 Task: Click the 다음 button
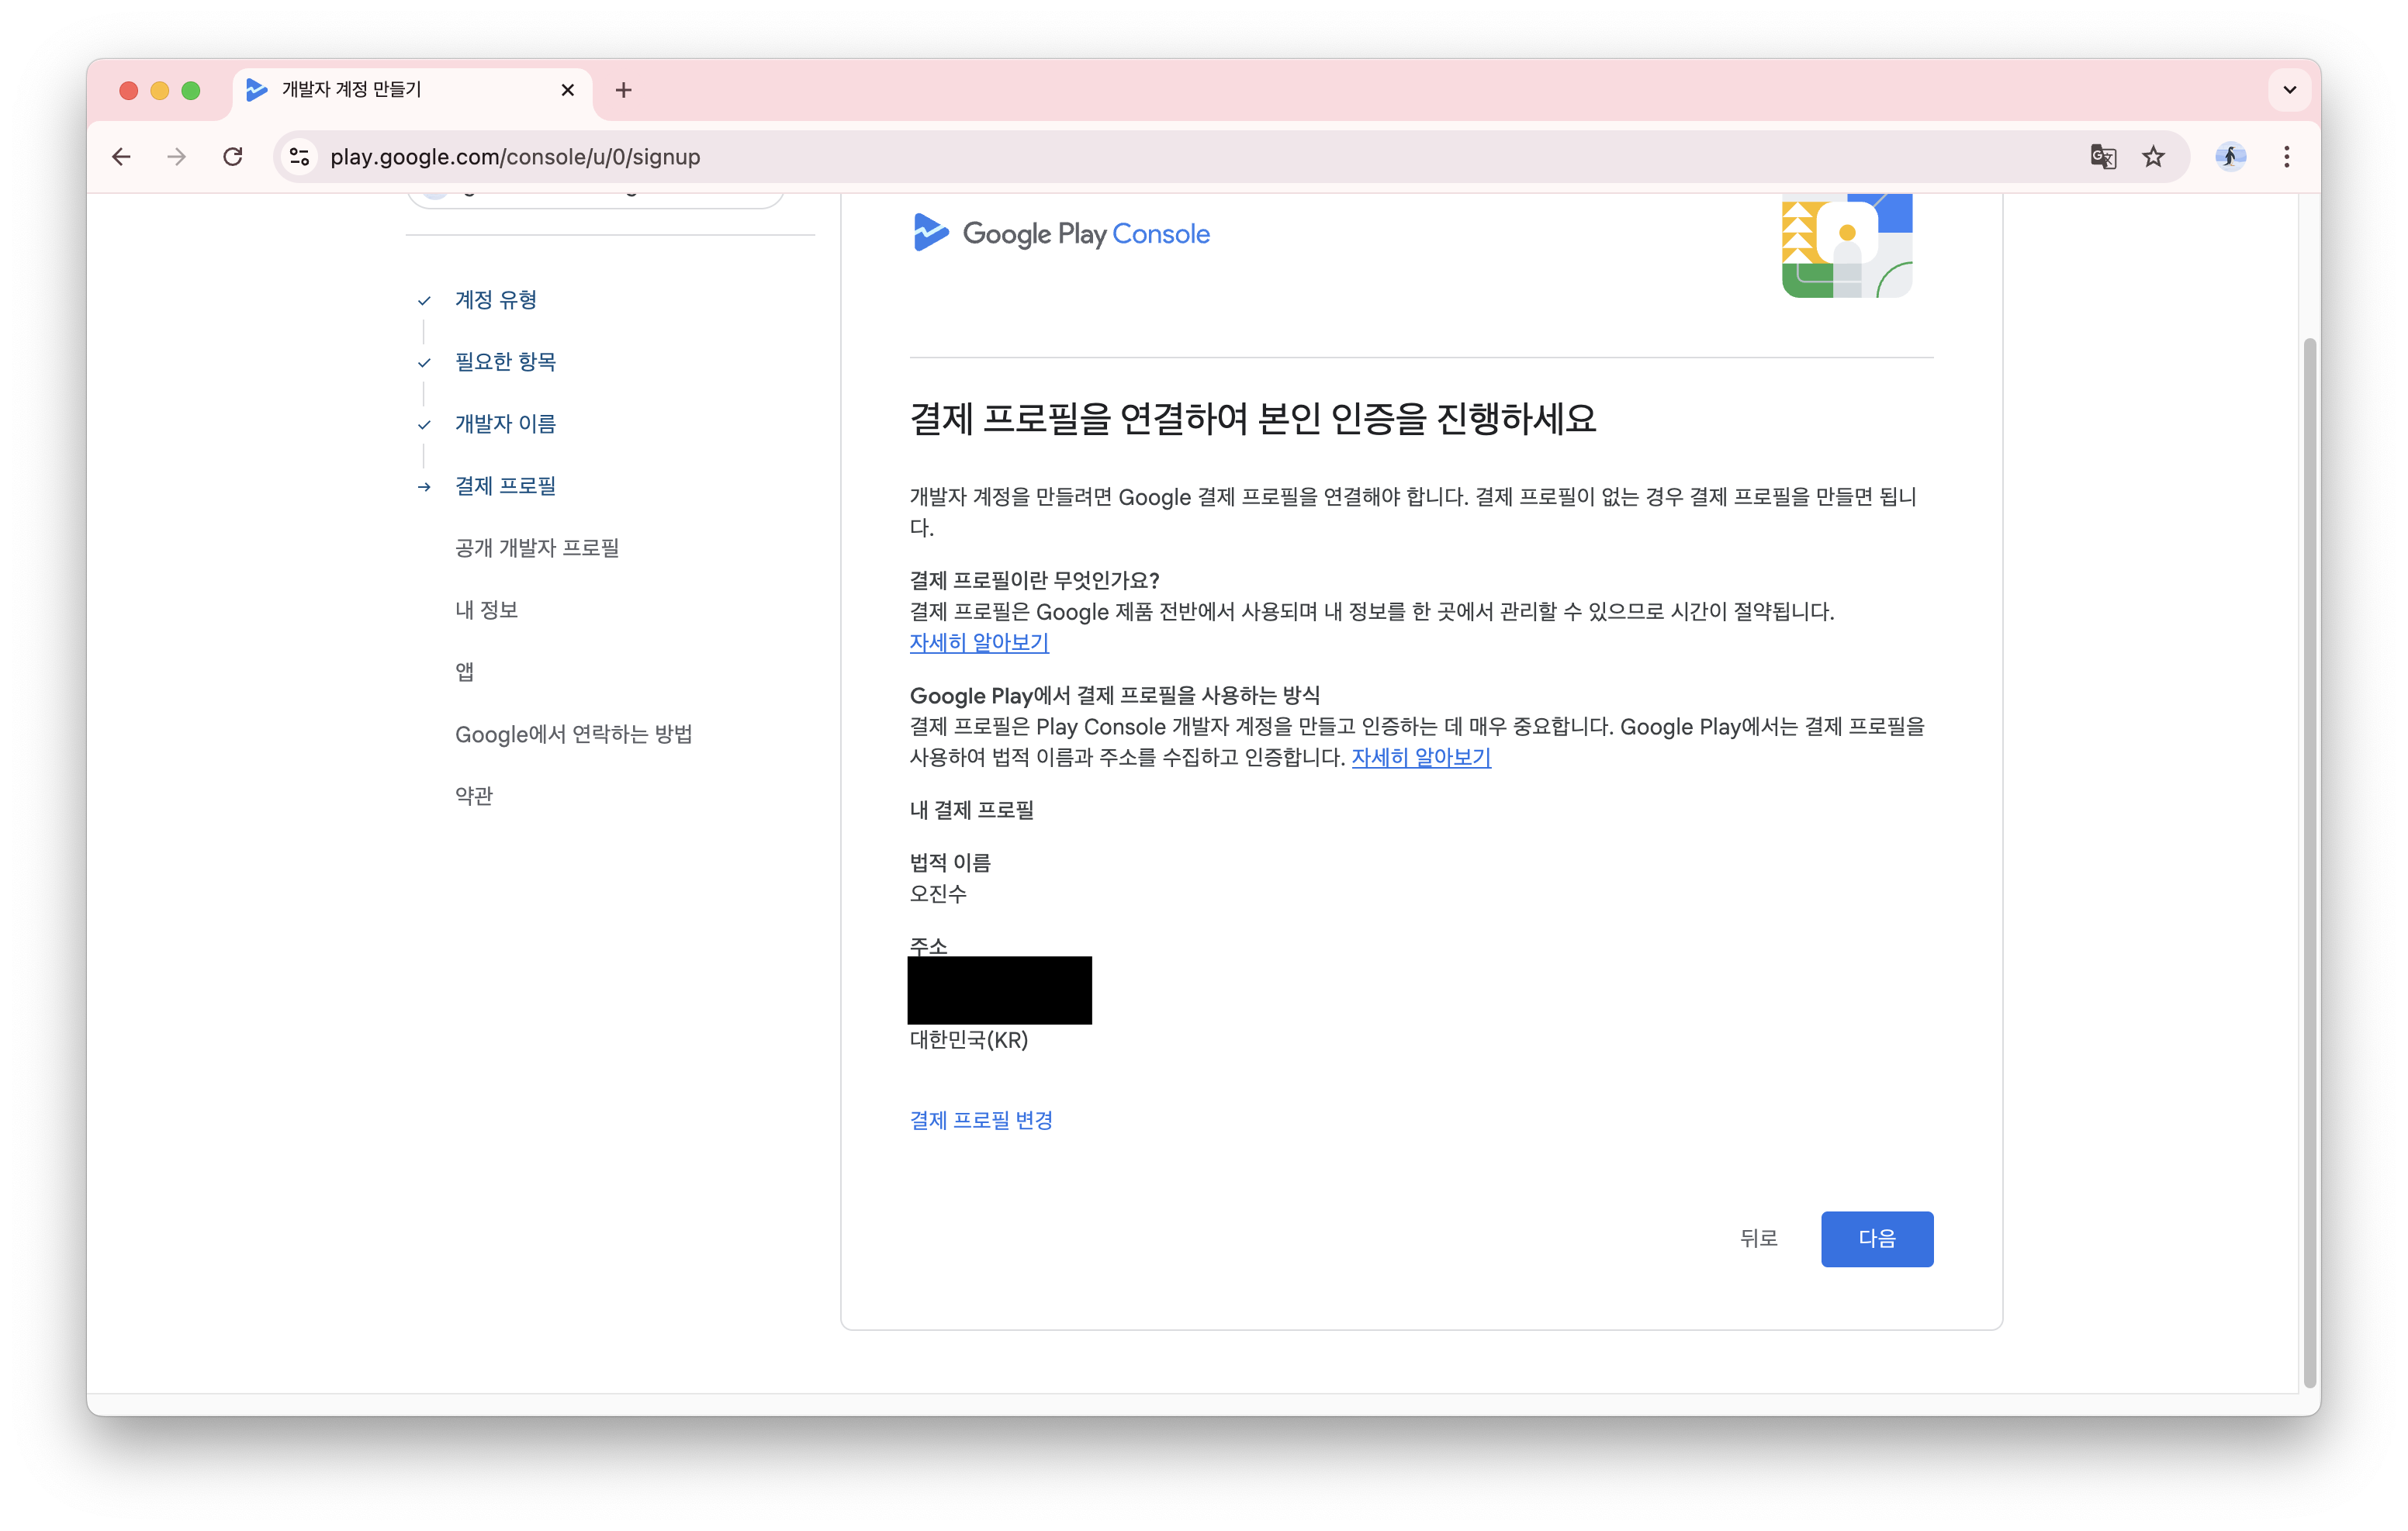tap(1876, 1238)
